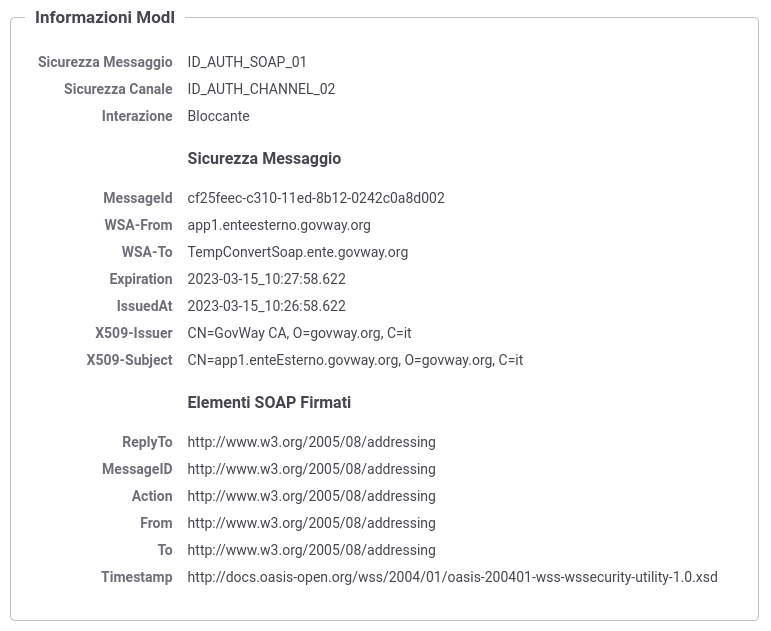
Task: Click the ReplyTo addressing URL
Action: [311, 442]
